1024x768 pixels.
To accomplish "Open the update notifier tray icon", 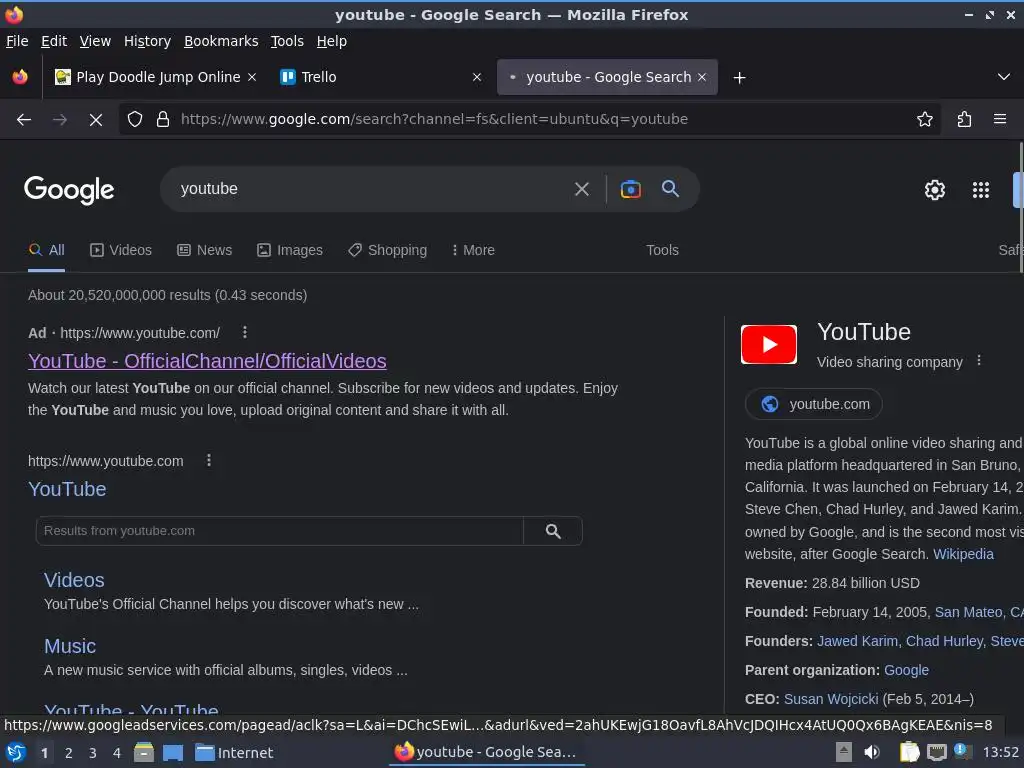I will [962, 751].
